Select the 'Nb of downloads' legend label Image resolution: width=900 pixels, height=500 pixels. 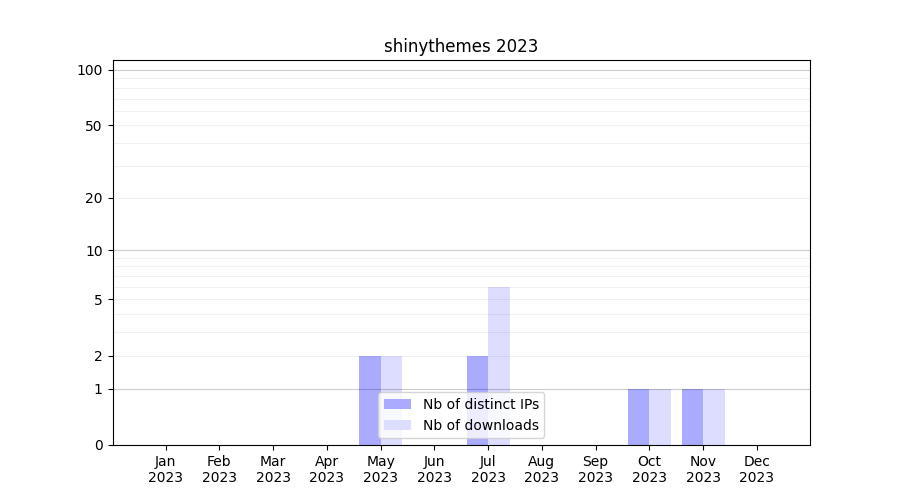tap(480, 425)
